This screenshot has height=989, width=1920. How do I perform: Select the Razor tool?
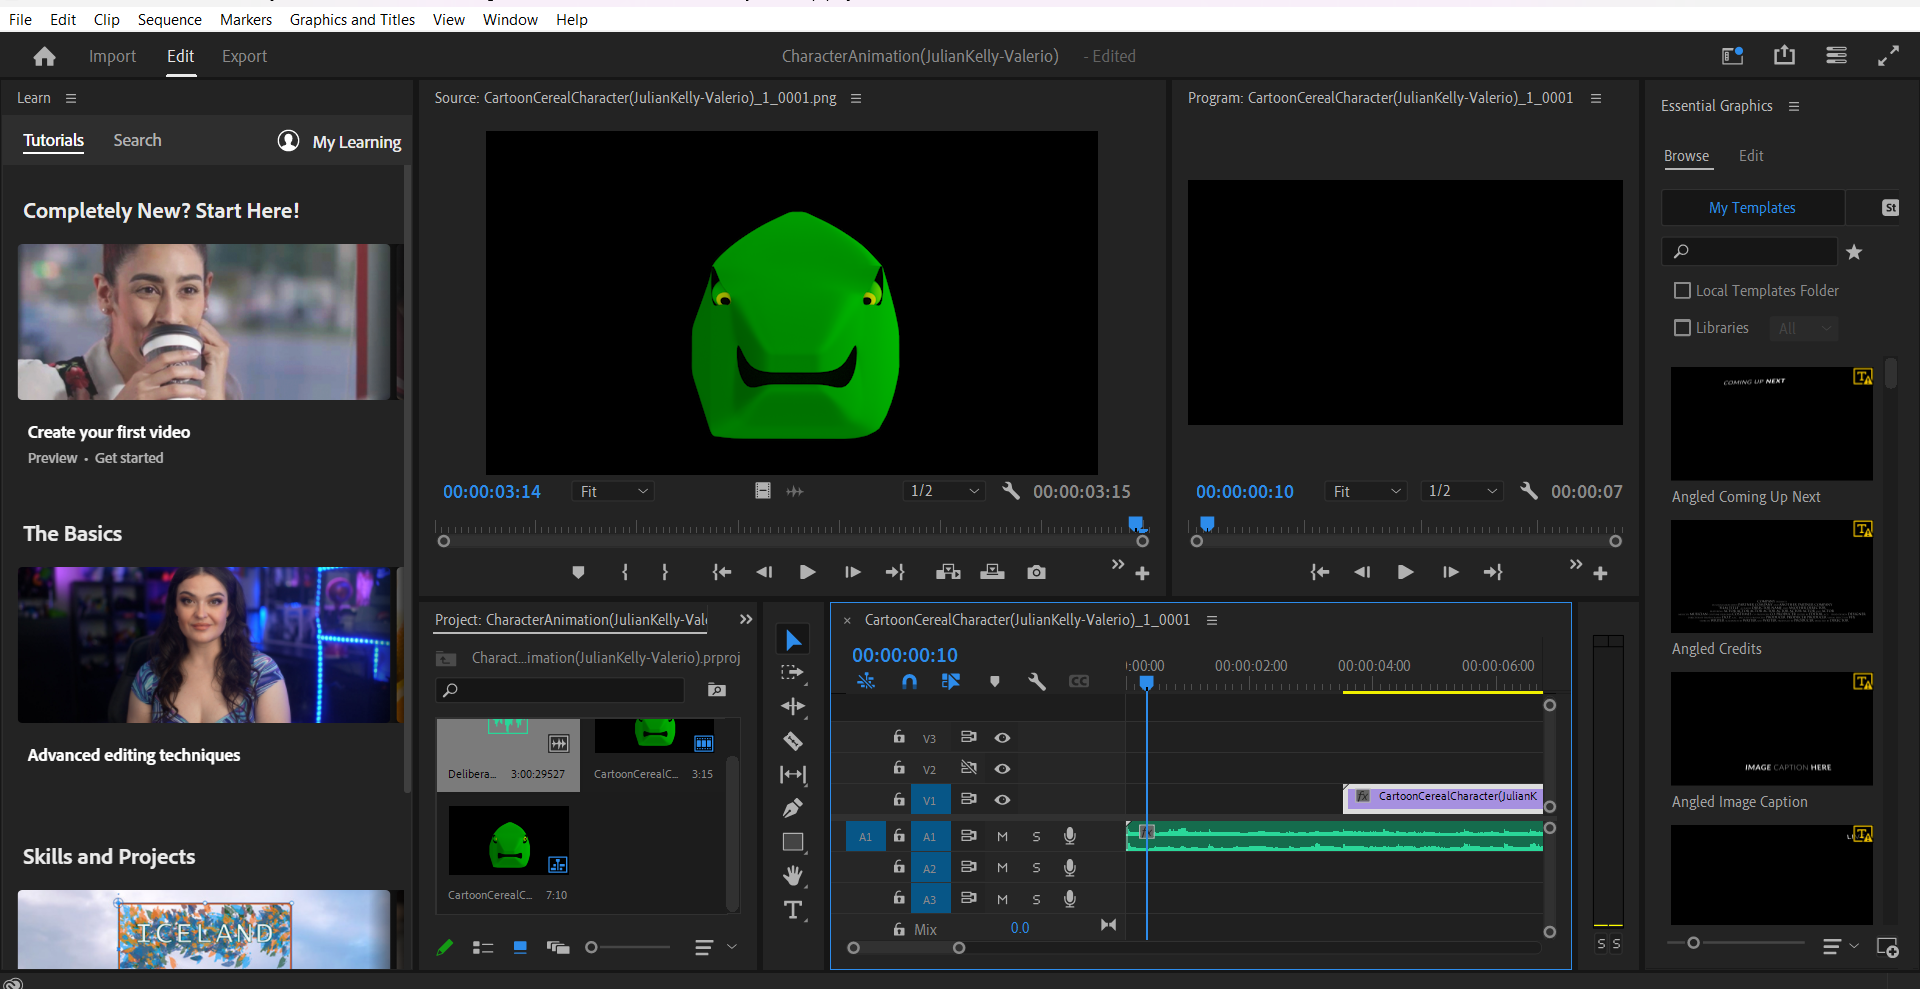tap(793, 741)
